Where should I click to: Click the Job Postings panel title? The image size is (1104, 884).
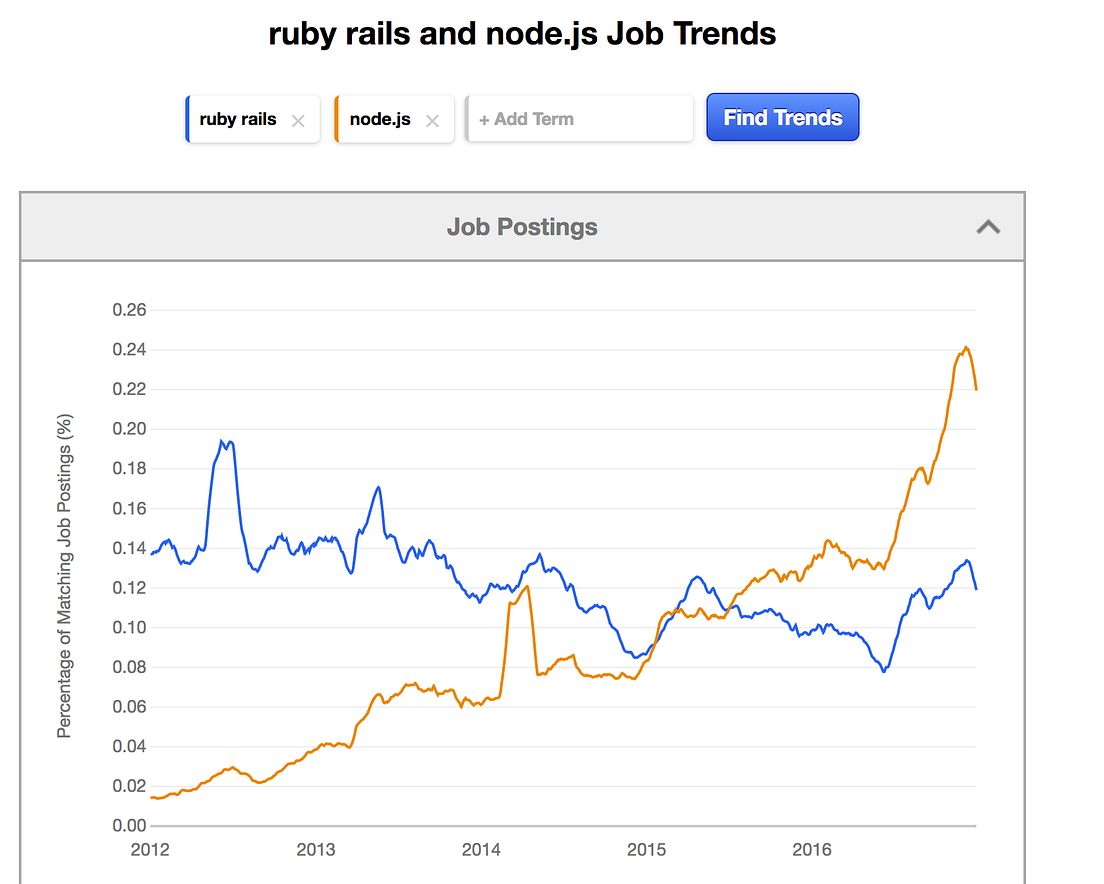click(x=521, y=227)
